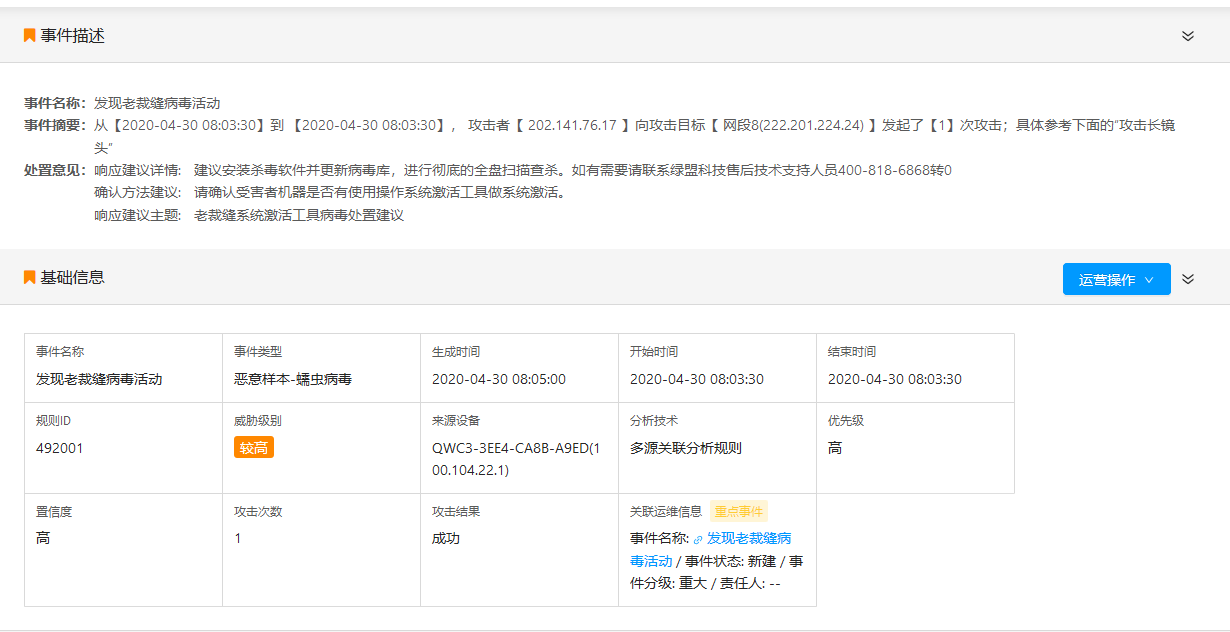Collapse the 事件描述 section with double chevron

[x=1188, y=36]
